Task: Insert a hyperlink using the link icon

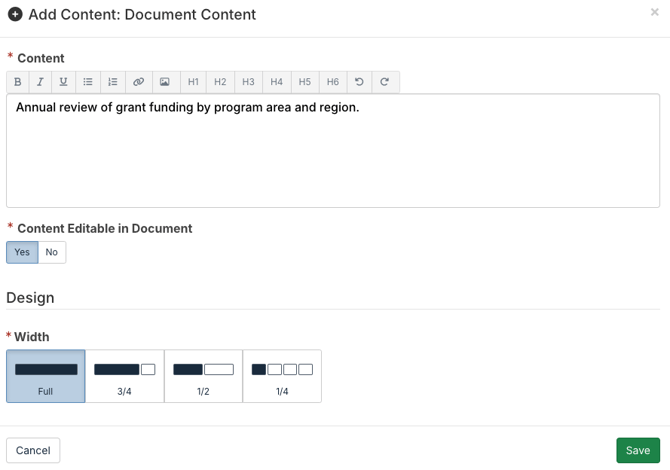Action: [x=139, y=82]
